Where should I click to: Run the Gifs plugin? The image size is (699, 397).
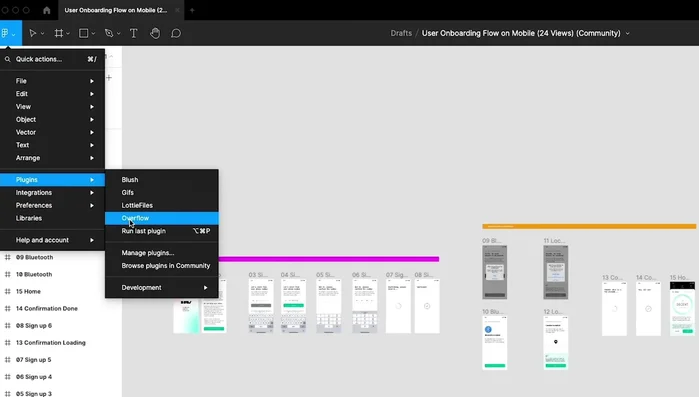point(162,192)
